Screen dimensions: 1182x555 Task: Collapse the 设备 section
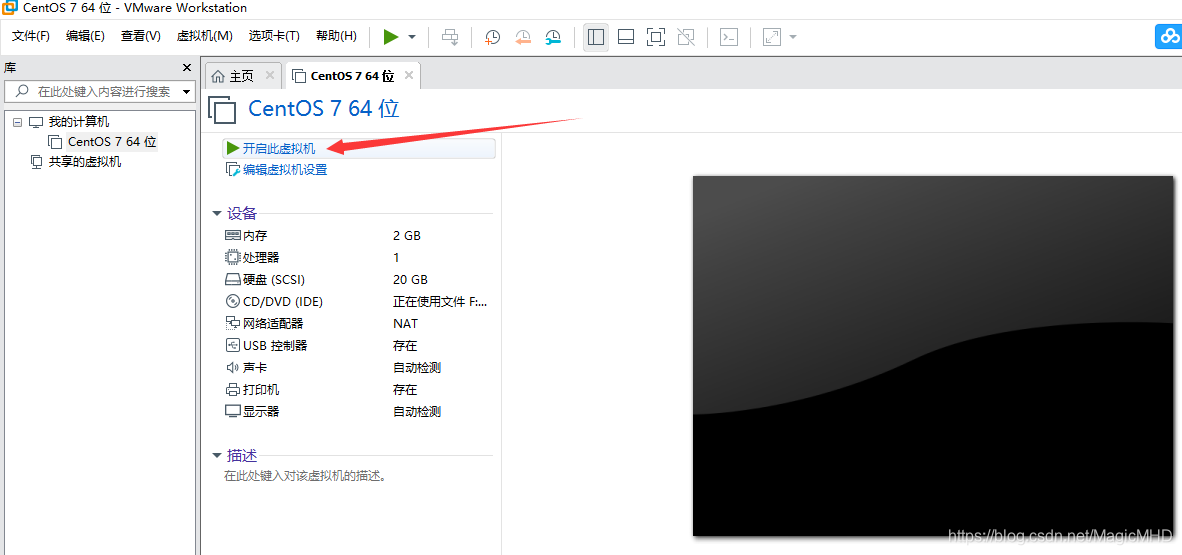click(217, 213)
